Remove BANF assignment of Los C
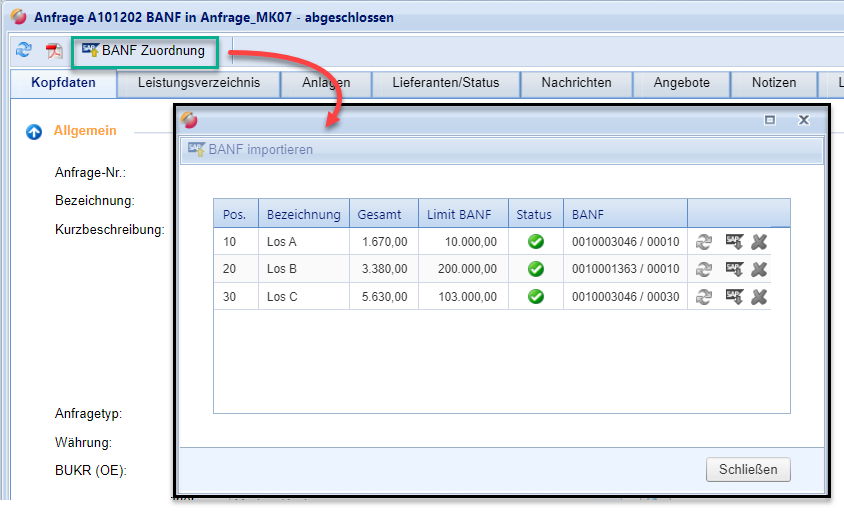Screen dimensions: 844x519 (x=759, y=296)
